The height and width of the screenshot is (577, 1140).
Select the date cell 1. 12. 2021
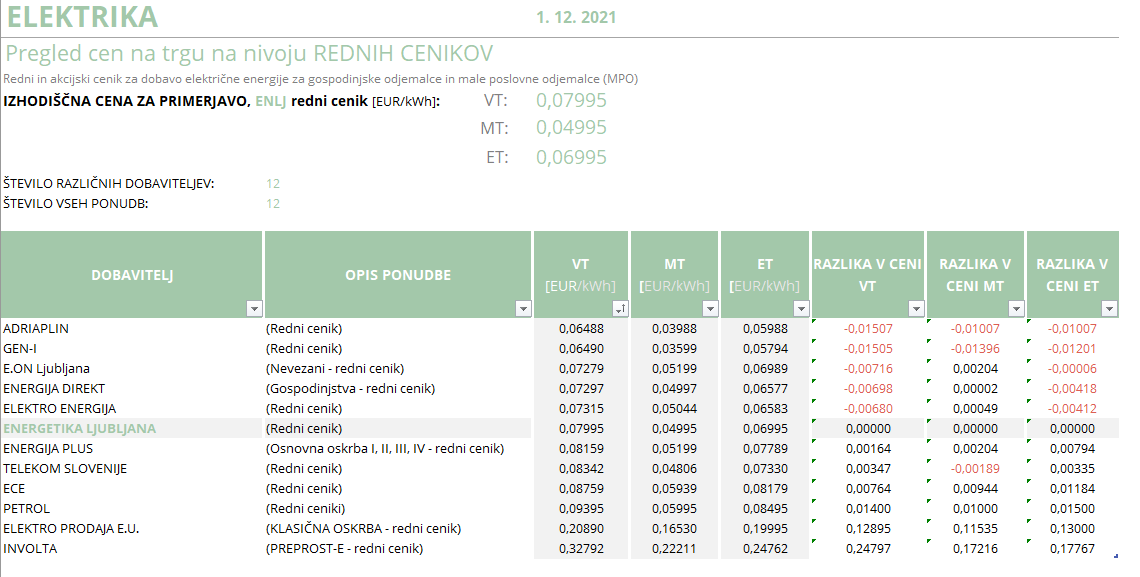(576, 17)
